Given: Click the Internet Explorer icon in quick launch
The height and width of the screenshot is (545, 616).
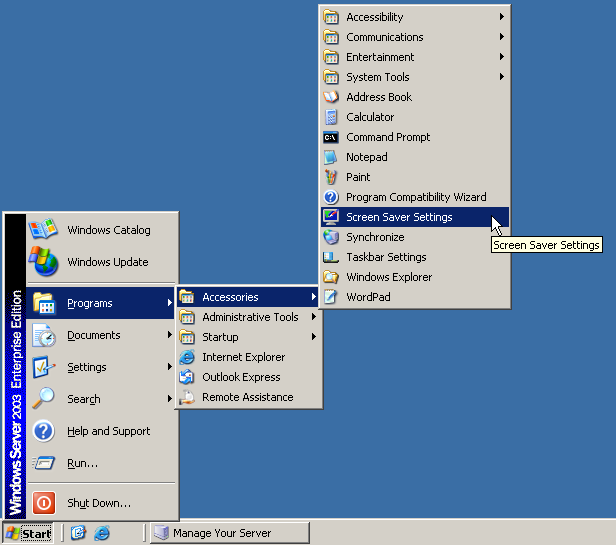Looking at the screenshot, I should [101, 533].
